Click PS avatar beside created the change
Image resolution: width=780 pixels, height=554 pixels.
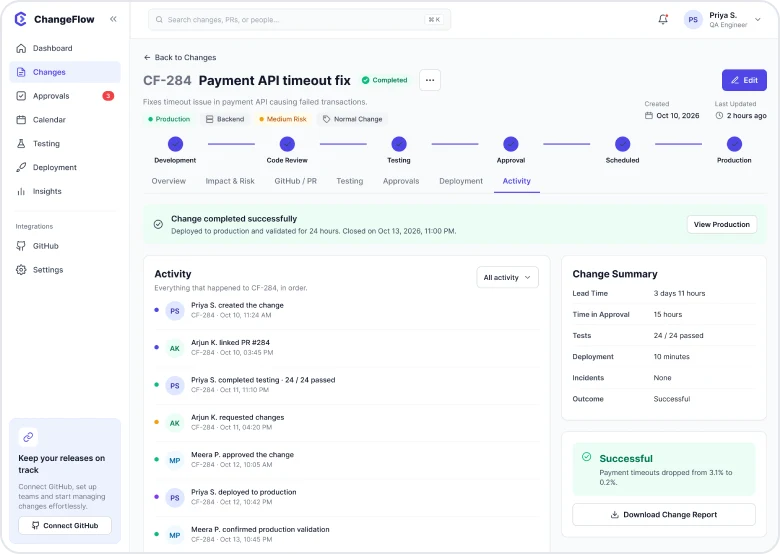(x=175, y=311)
